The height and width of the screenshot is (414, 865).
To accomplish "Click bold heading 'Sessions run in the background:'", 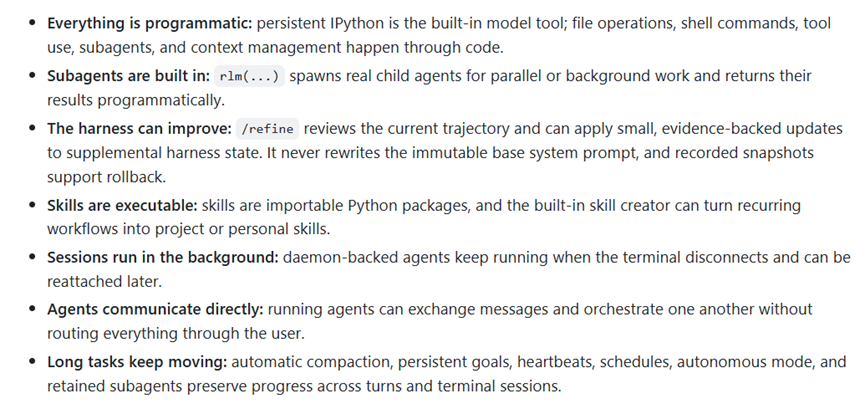I will click(163, 257).
